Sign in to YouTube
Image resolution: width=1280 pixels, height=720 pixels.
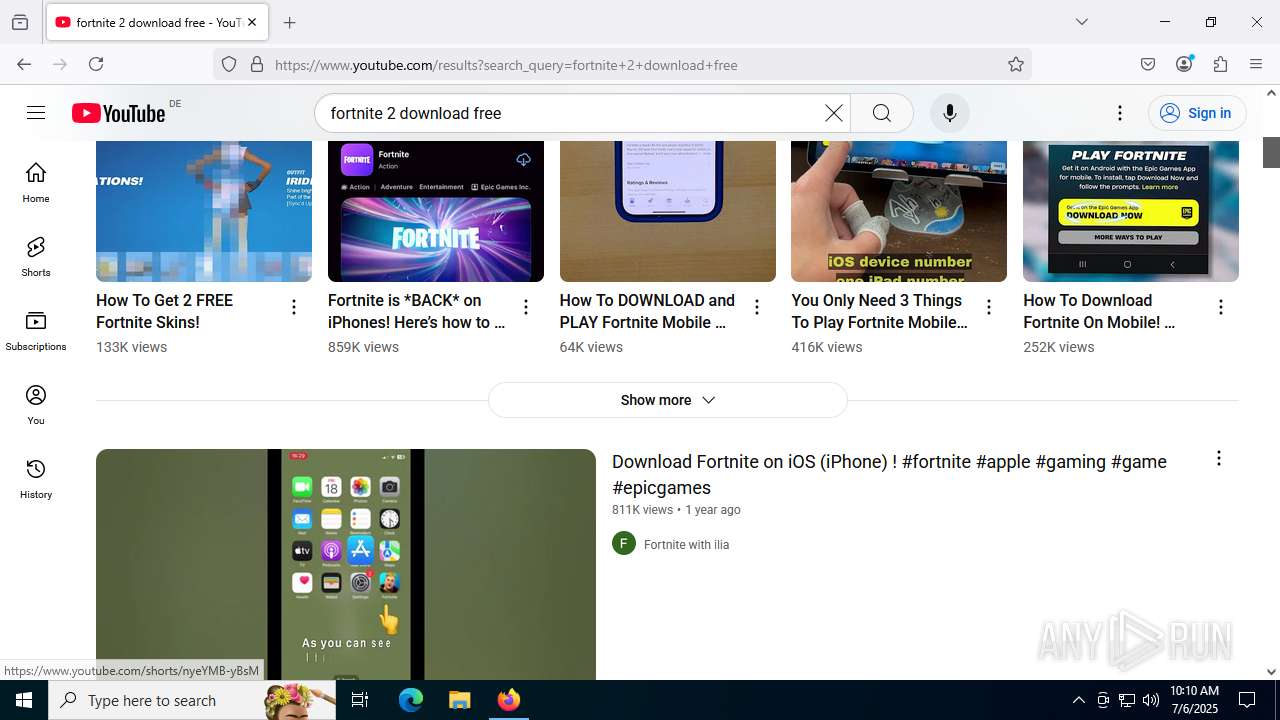1197,113
